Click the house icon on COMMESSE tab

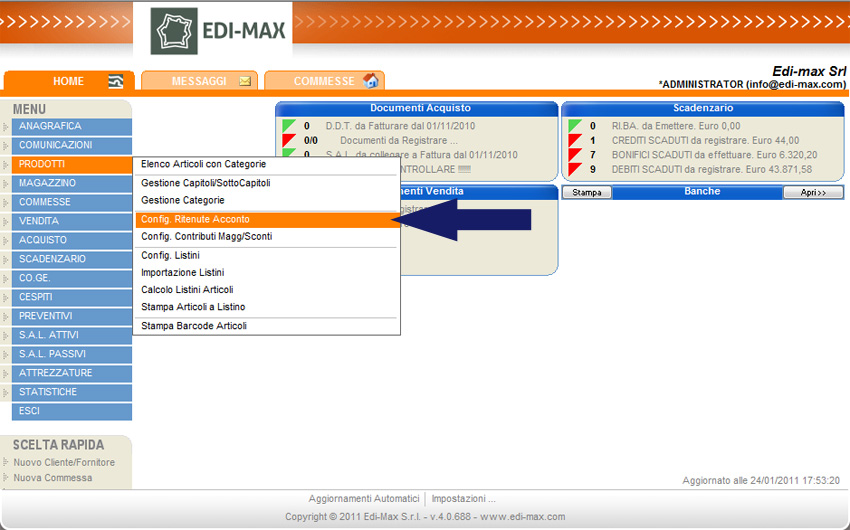click(371, 81)
